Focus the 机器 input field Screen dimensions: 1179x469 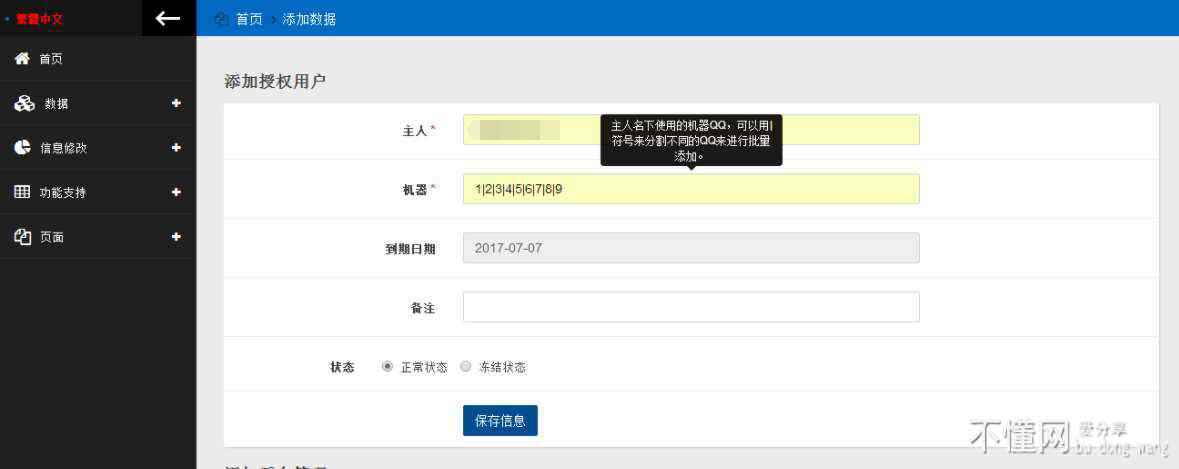691,189
